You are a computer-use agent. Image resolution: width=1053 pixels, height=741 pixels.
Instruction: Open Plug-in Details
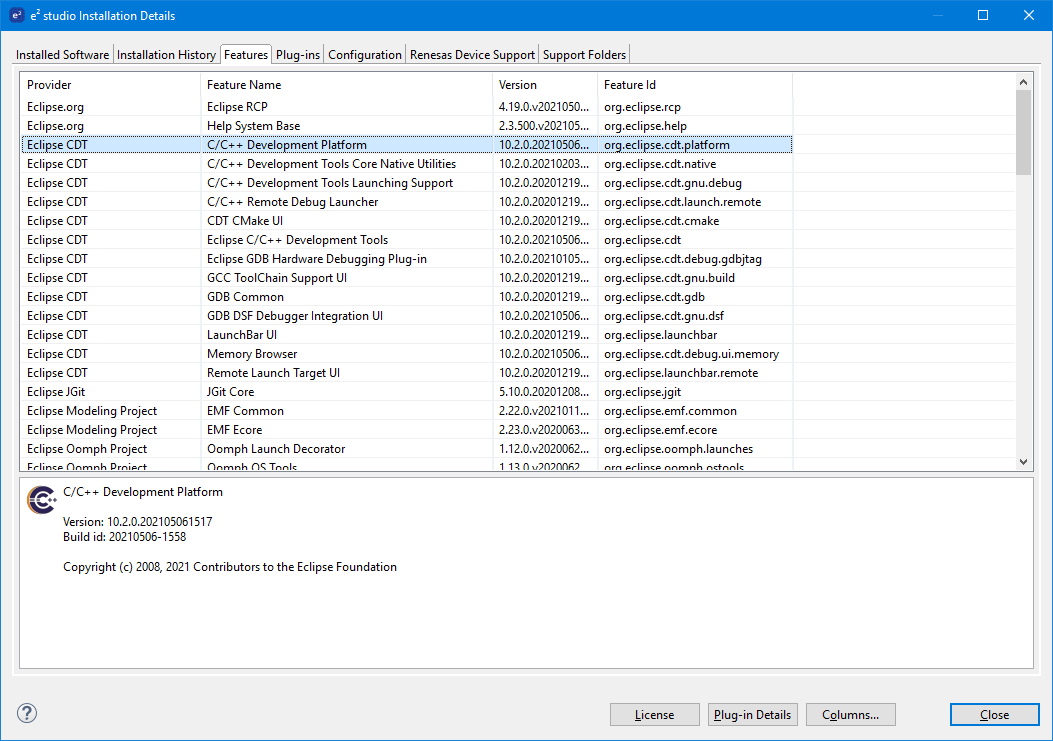click(752, 715)
